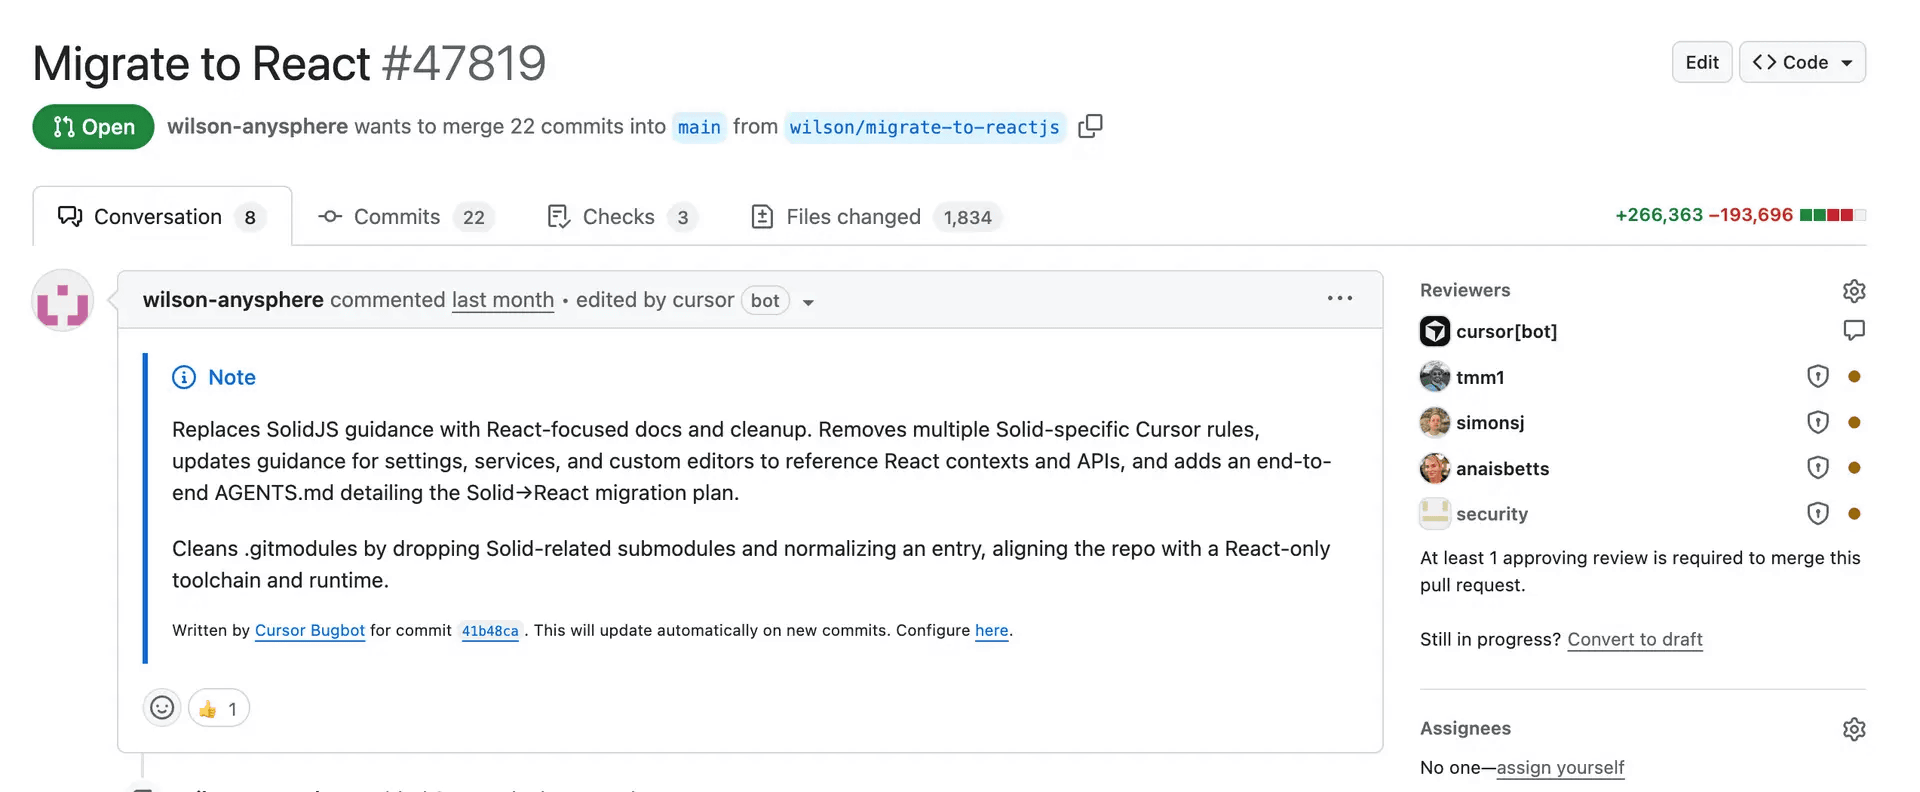Viewport: 1920px width, 792px height.
Task: Click the Convert to draft link
Action: 1634,639
